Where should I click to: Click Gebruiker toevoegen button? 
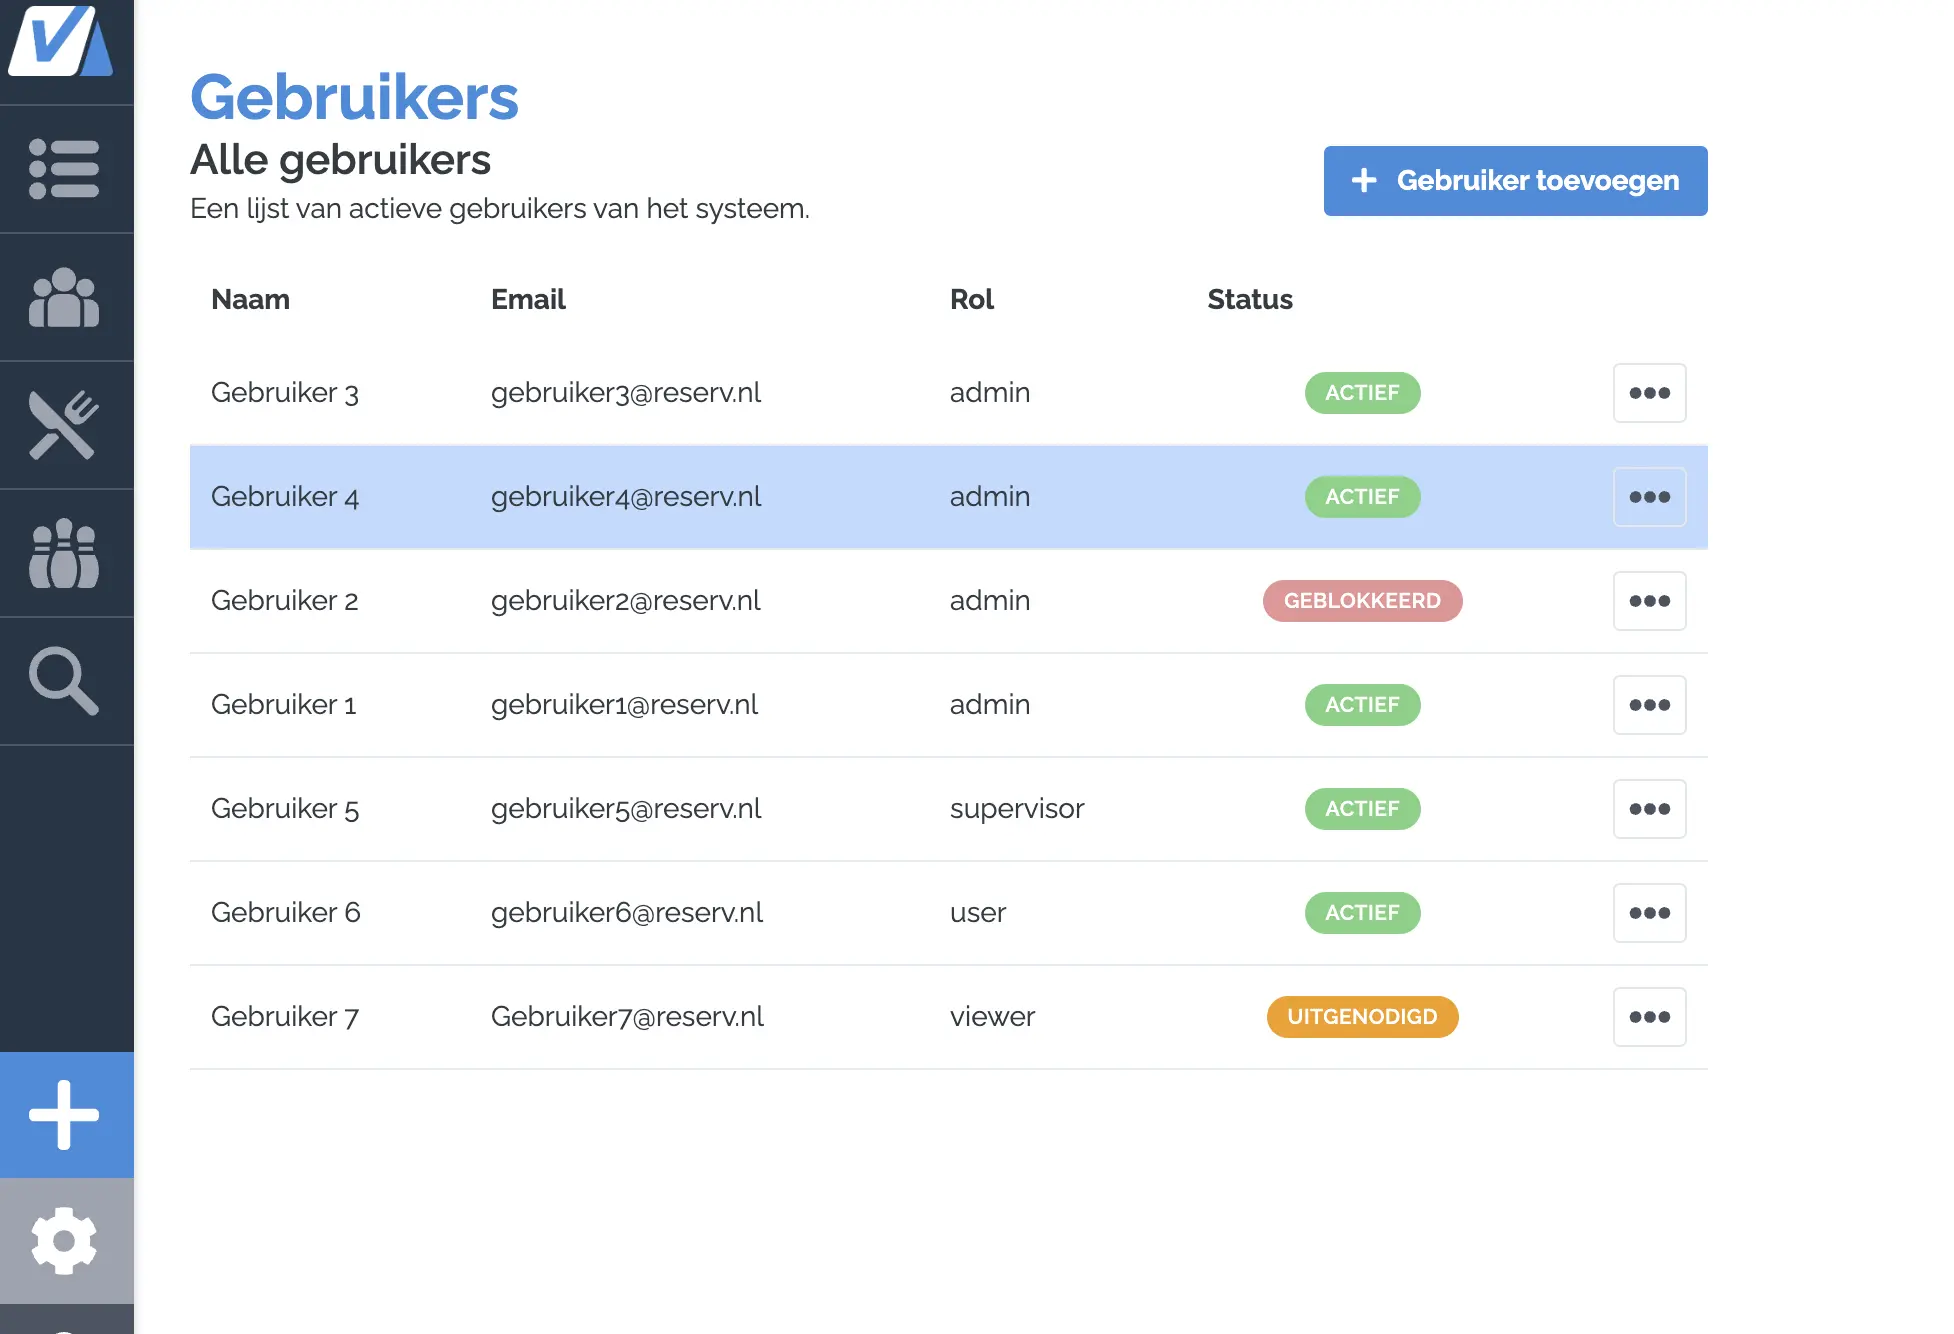tap(1515, 181)
